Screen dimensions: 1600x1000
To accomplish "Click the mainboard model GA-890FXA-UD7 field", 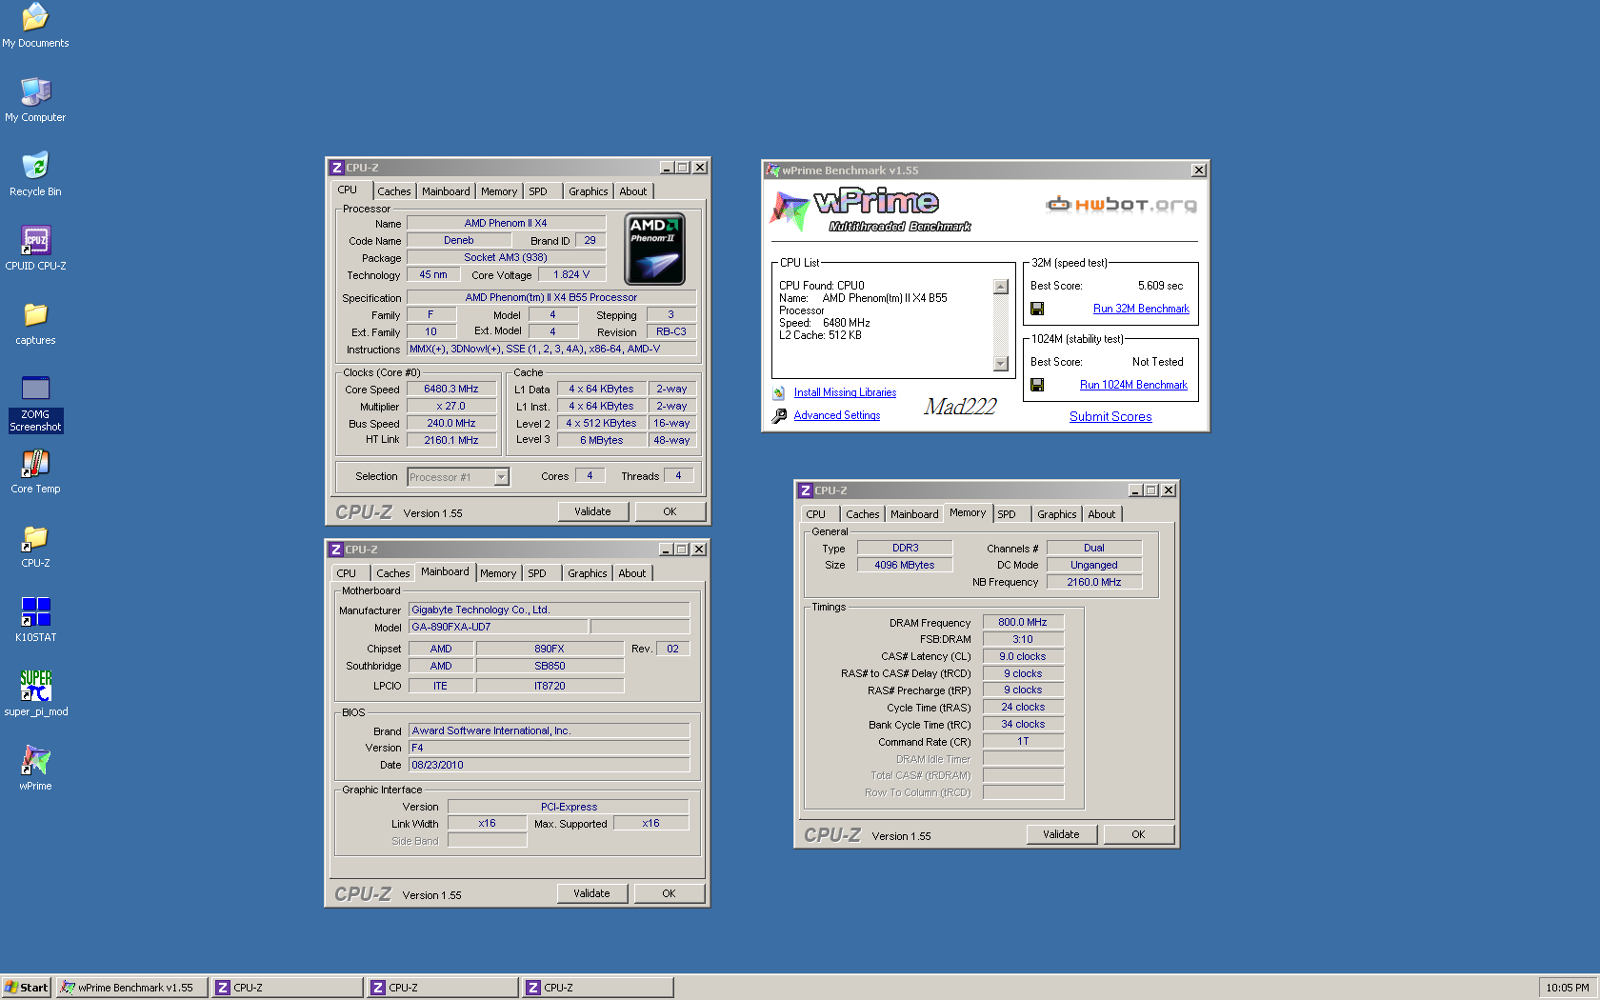I will click(498, 627).
